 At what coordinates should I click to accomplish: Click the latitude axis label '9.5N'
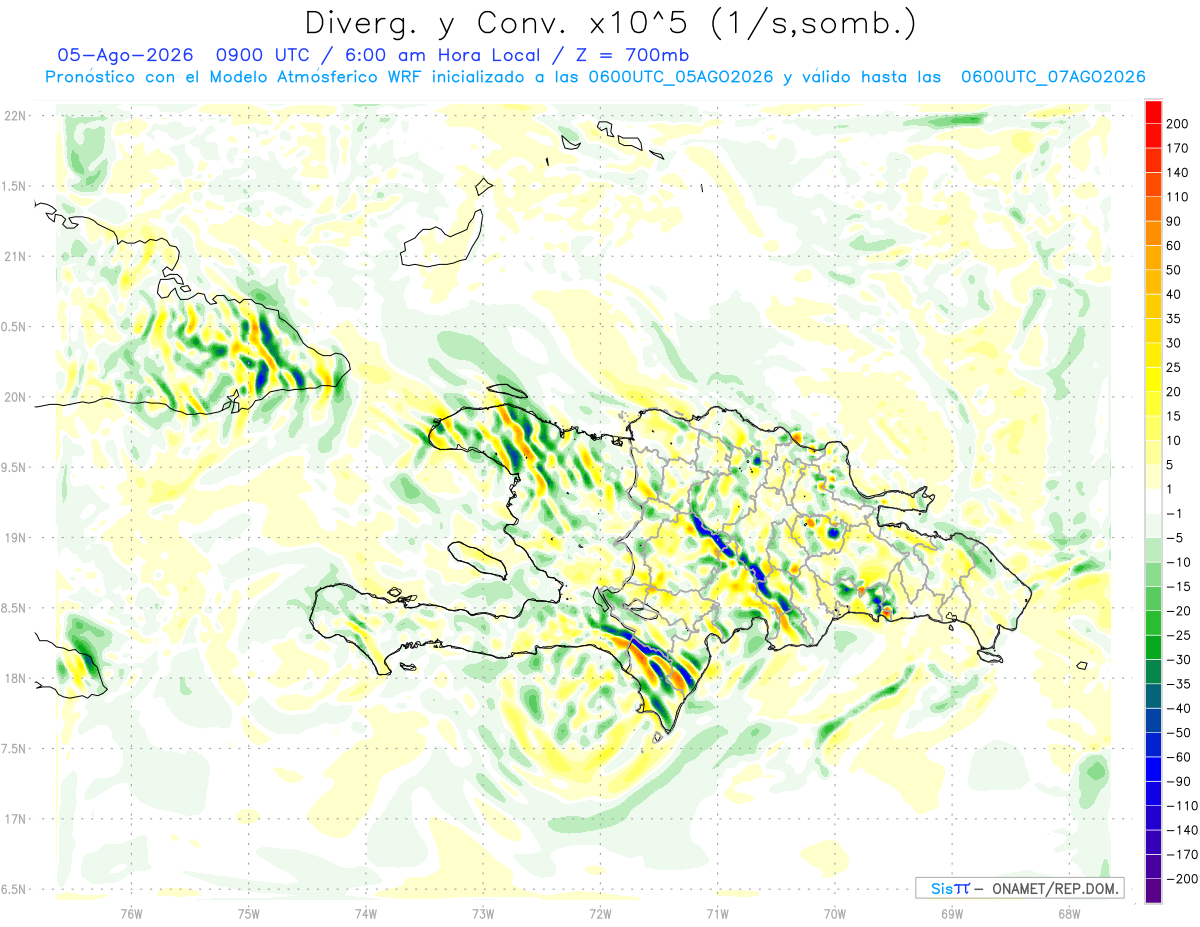(14, 468)
